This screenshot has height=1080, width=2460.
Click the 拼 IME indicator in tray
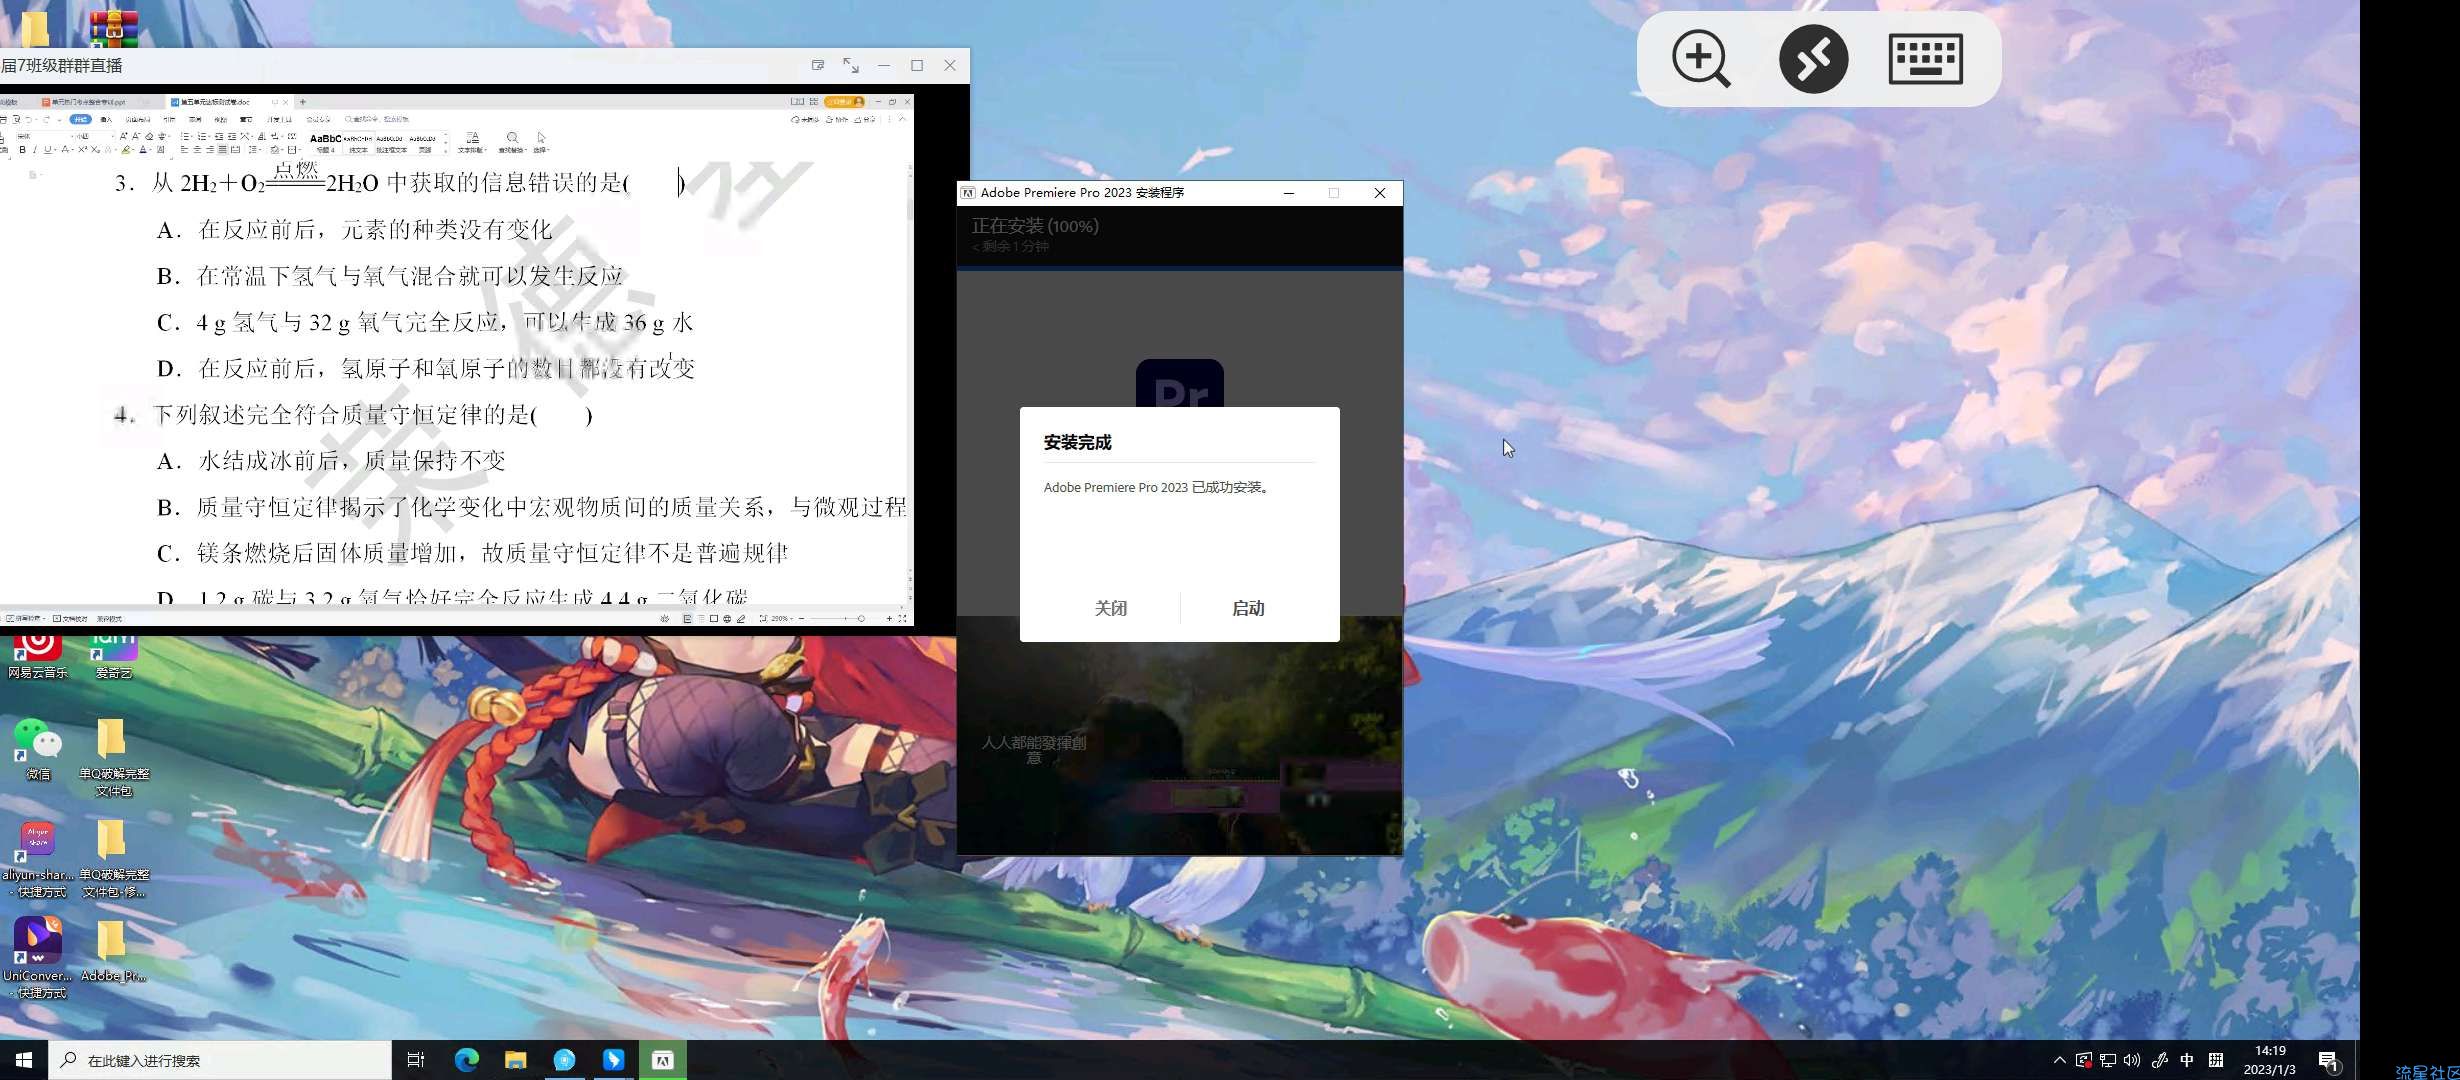click(2216, 1060)
